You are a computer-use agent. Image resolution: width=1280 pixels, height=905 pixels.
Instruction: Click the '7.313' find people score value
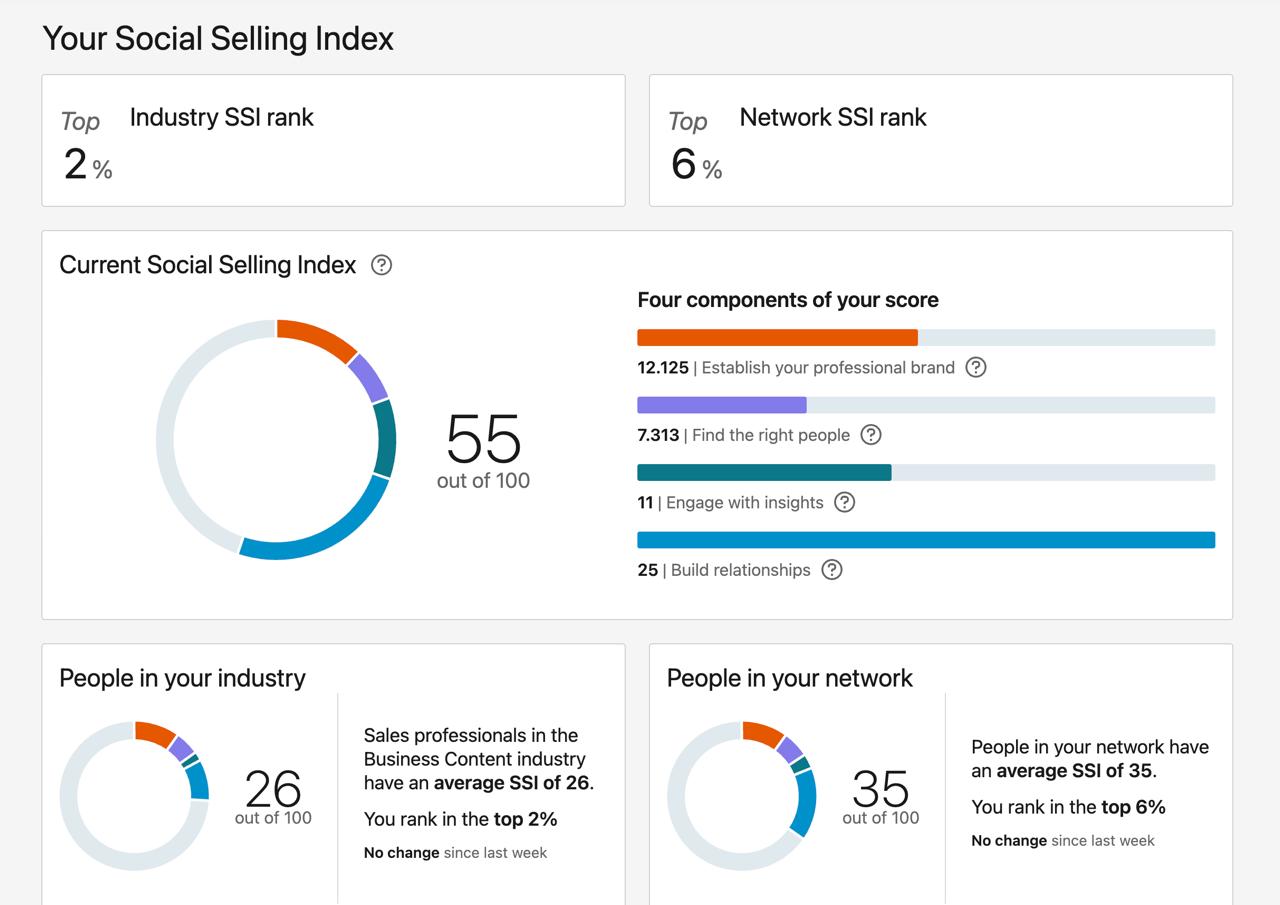pos(658,435)
